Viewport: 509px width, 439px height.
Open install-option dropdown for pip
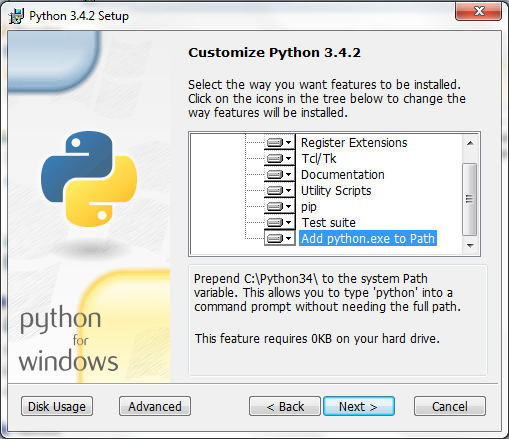click(279, 206)
